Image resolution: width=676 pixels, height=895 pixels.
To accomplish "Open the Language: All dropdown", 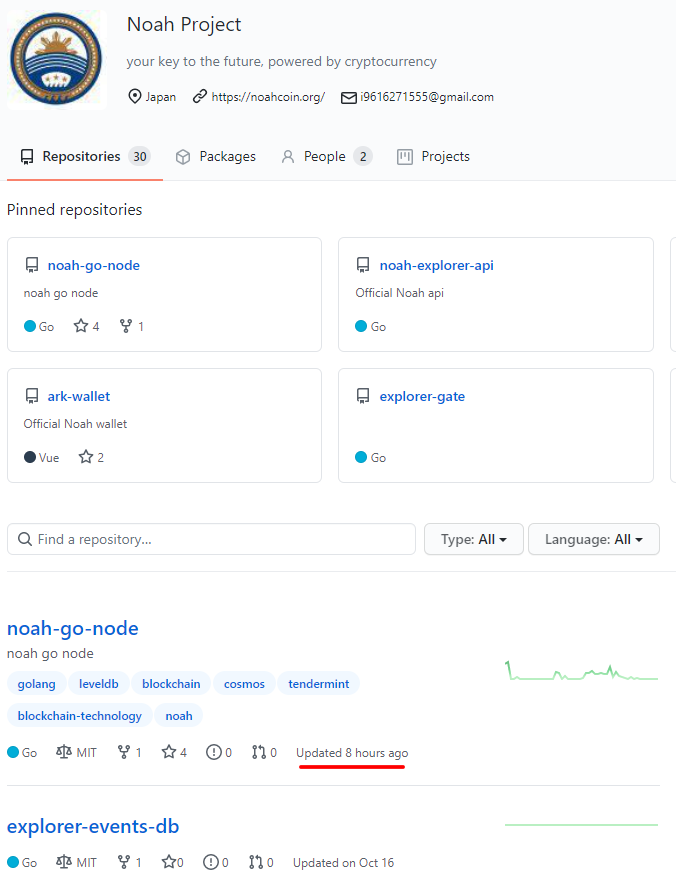I will click(594, 539).
